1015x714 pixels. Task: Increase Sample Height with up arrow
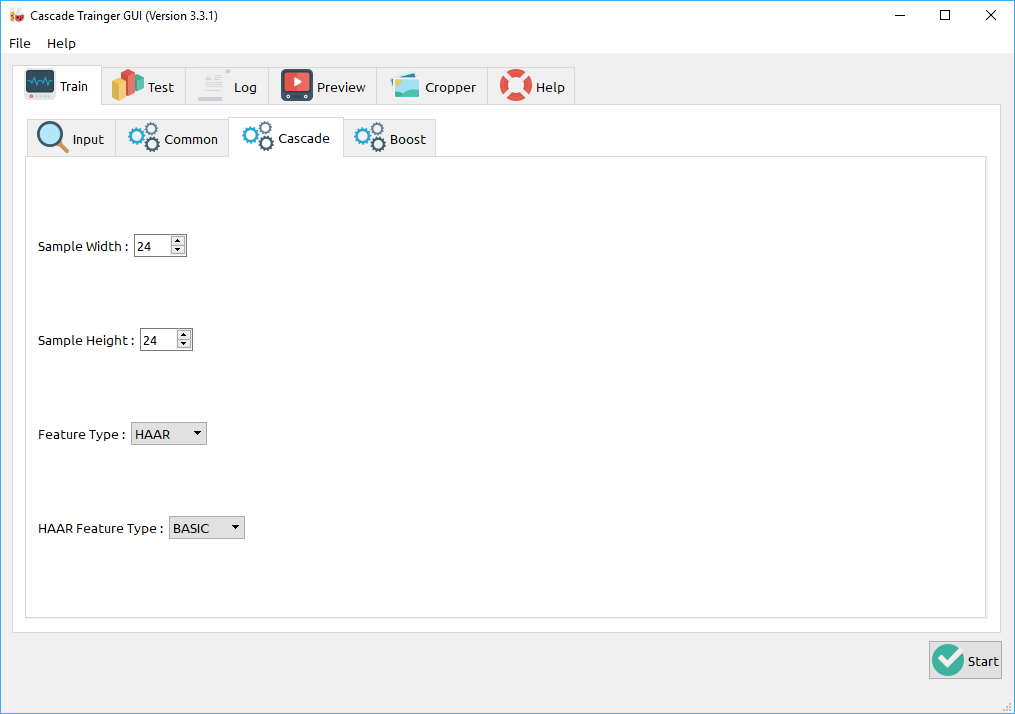[184, 335]
